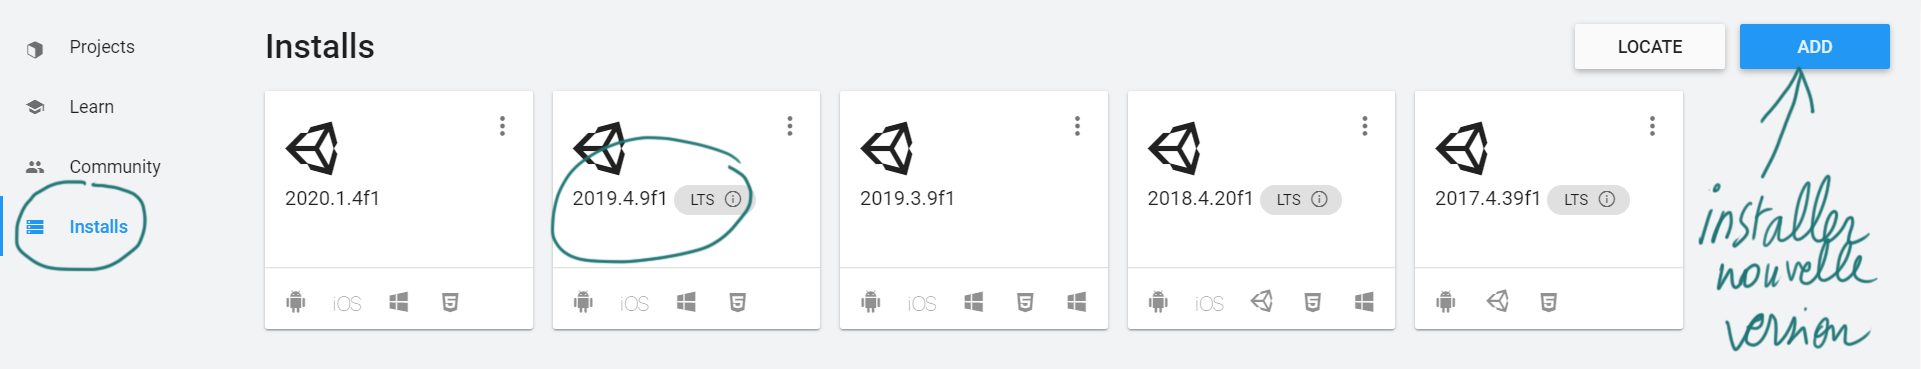Open options menu for Unity 2020.1.4f1

tap(502, 126)
